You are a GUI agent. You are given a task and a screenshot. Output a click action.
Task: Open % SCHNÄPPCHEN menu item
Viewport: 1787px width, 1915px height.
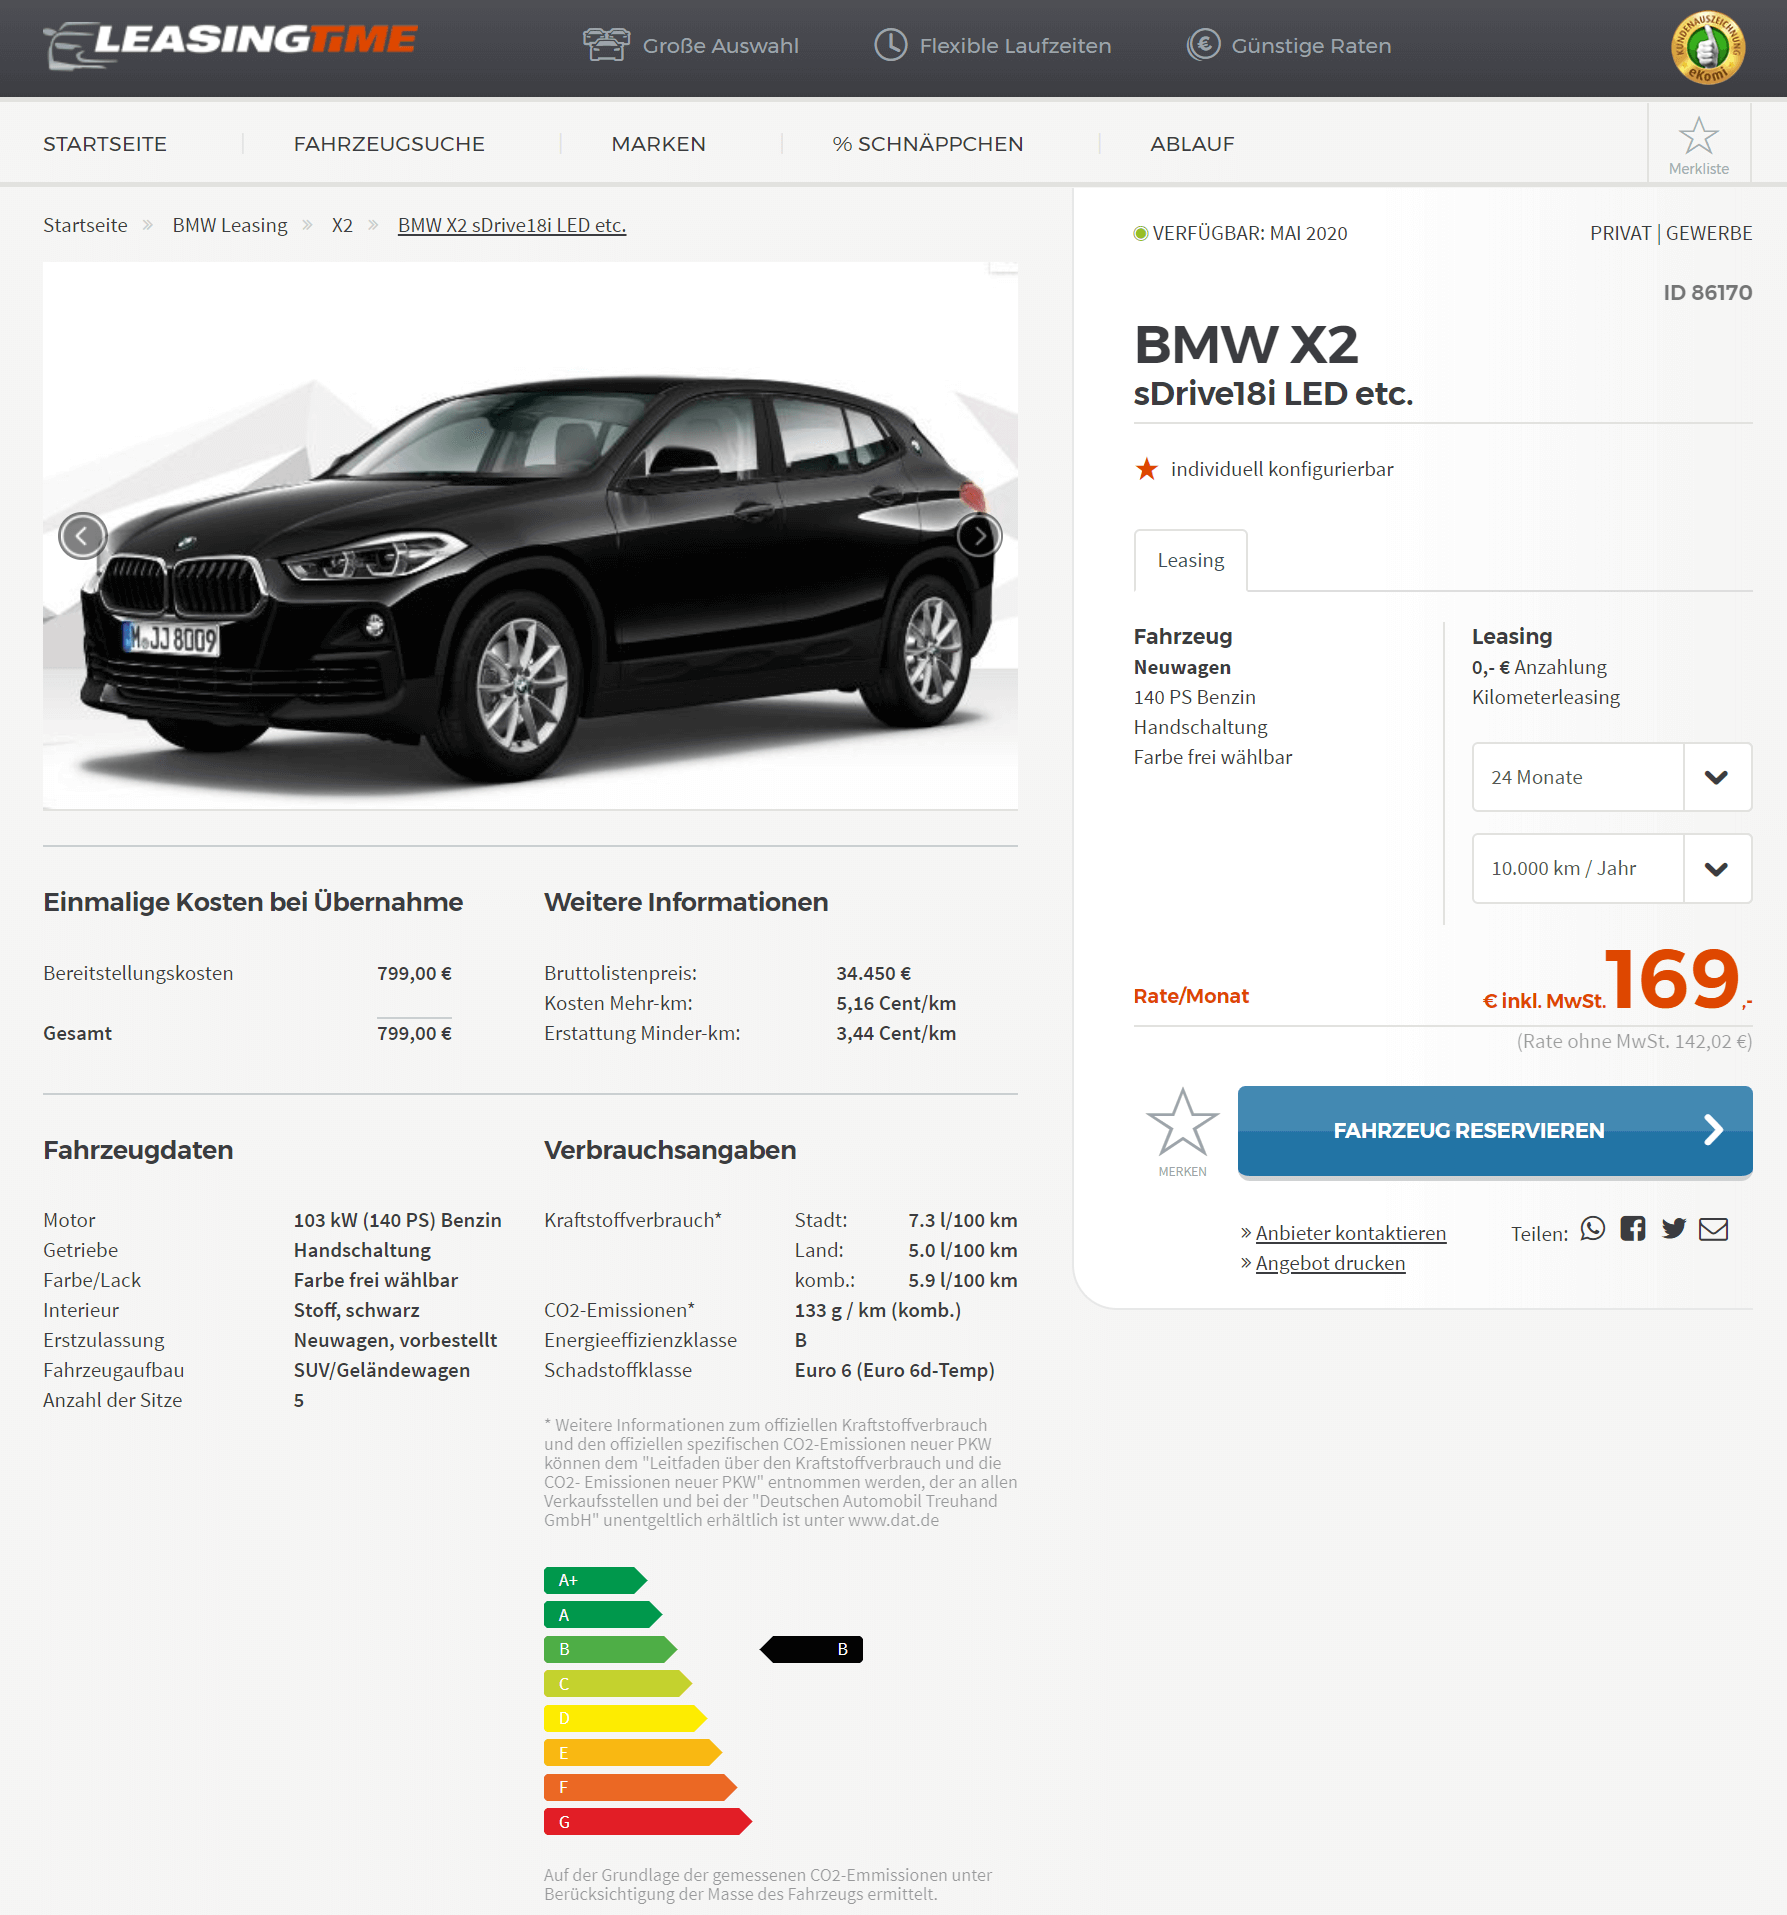pos(927,144)
